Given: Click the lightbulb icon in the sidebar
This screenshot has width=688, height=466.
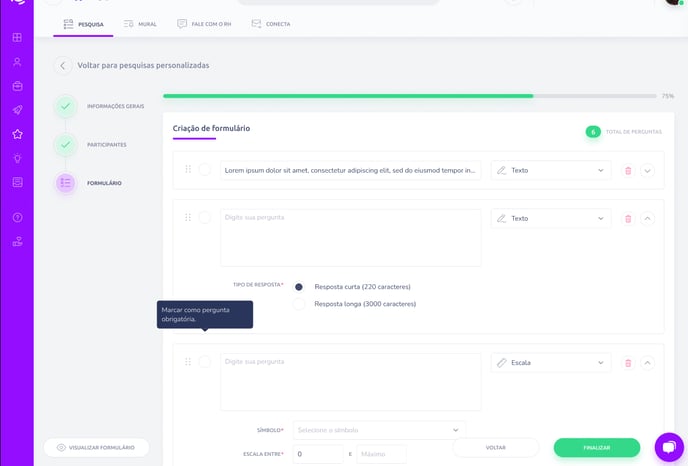Looking at the screenshot, I should [x=17, y=158].
